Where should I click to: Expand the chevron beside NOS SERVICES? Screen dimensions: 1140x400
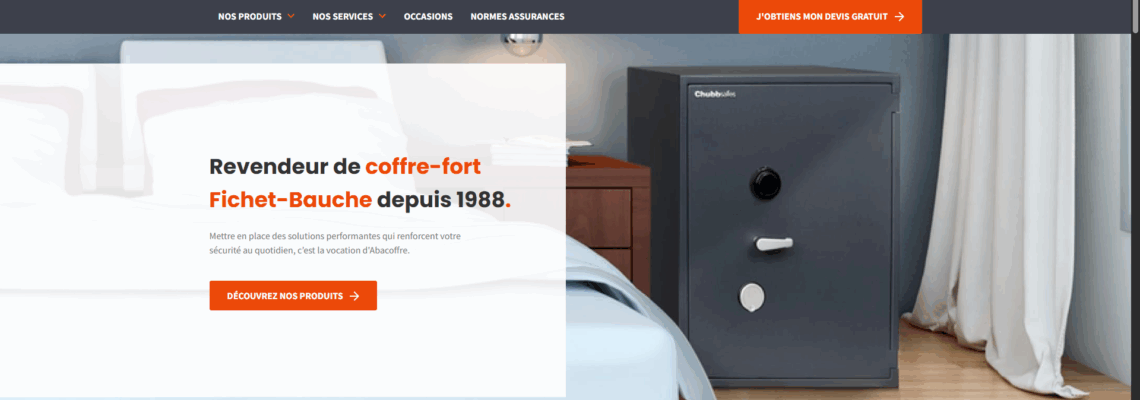click(382, 16)
